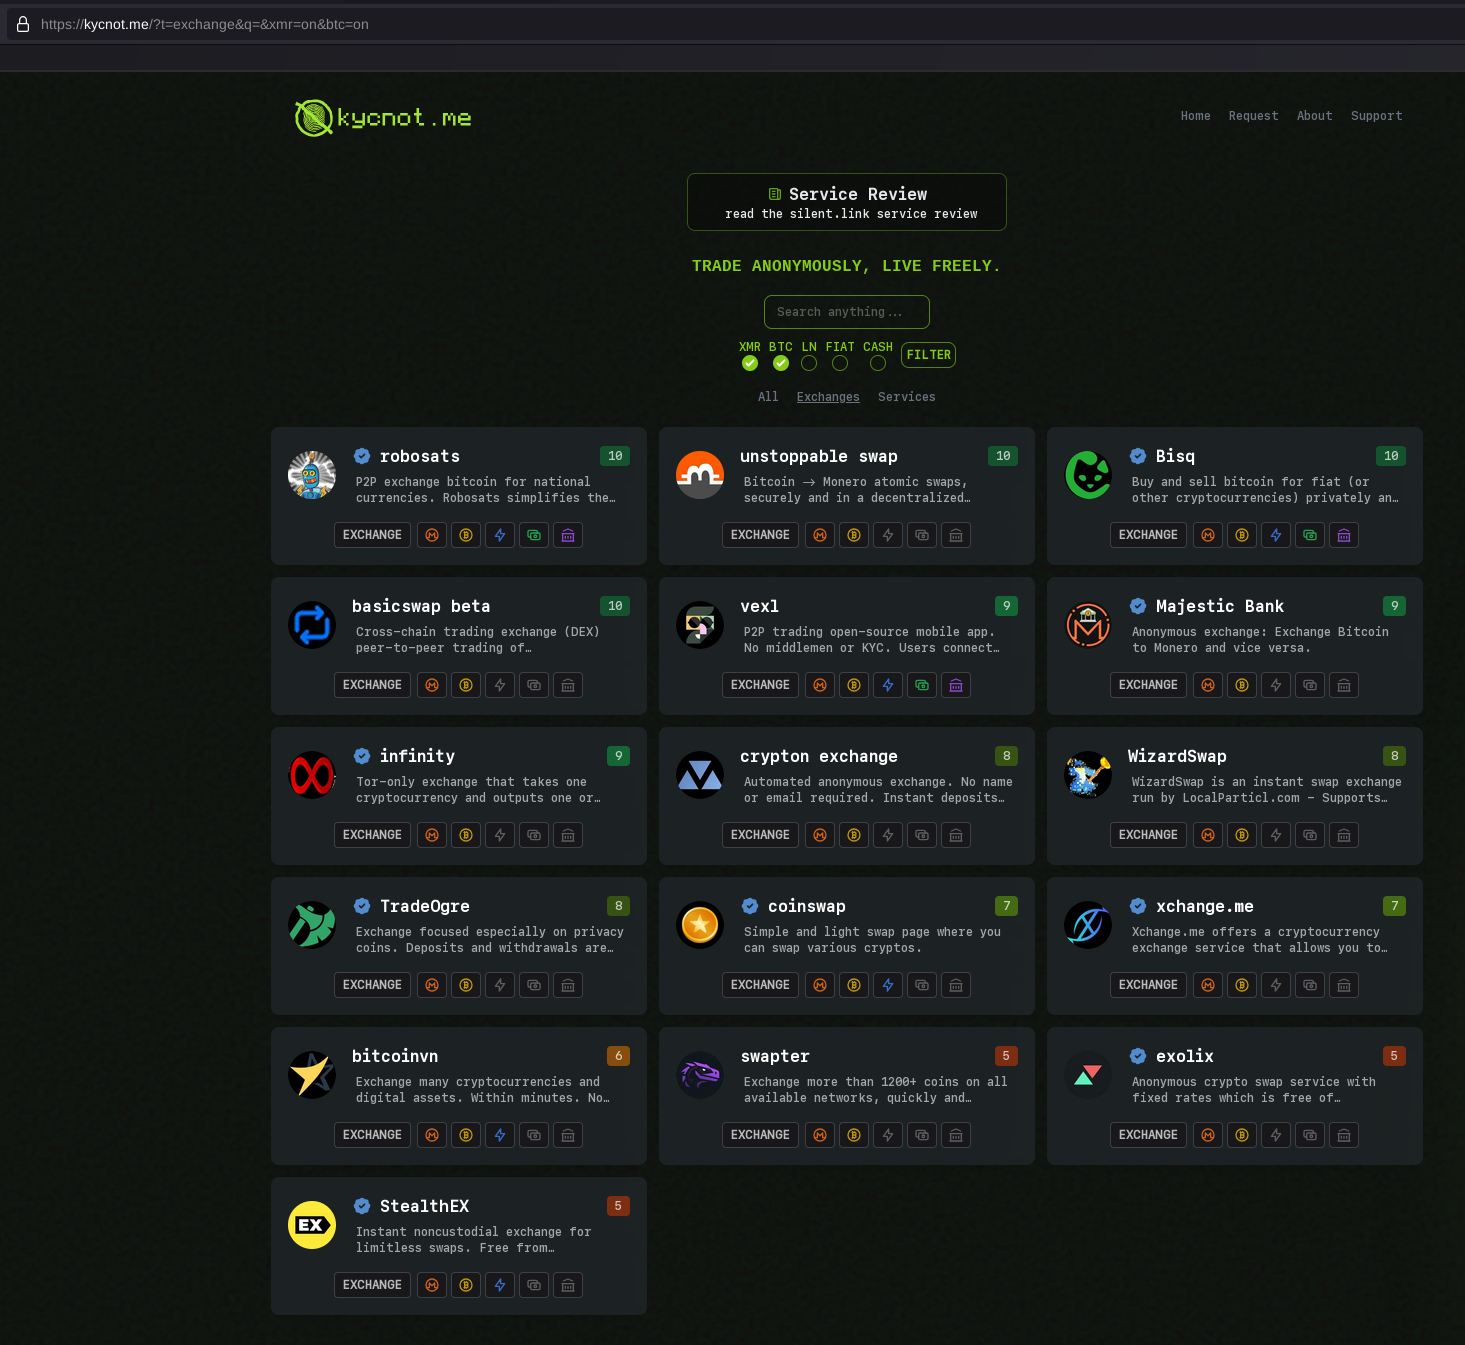The image size is (1465, 1345).
Task: Open the Service Review banner
Action: coord(847,202)
